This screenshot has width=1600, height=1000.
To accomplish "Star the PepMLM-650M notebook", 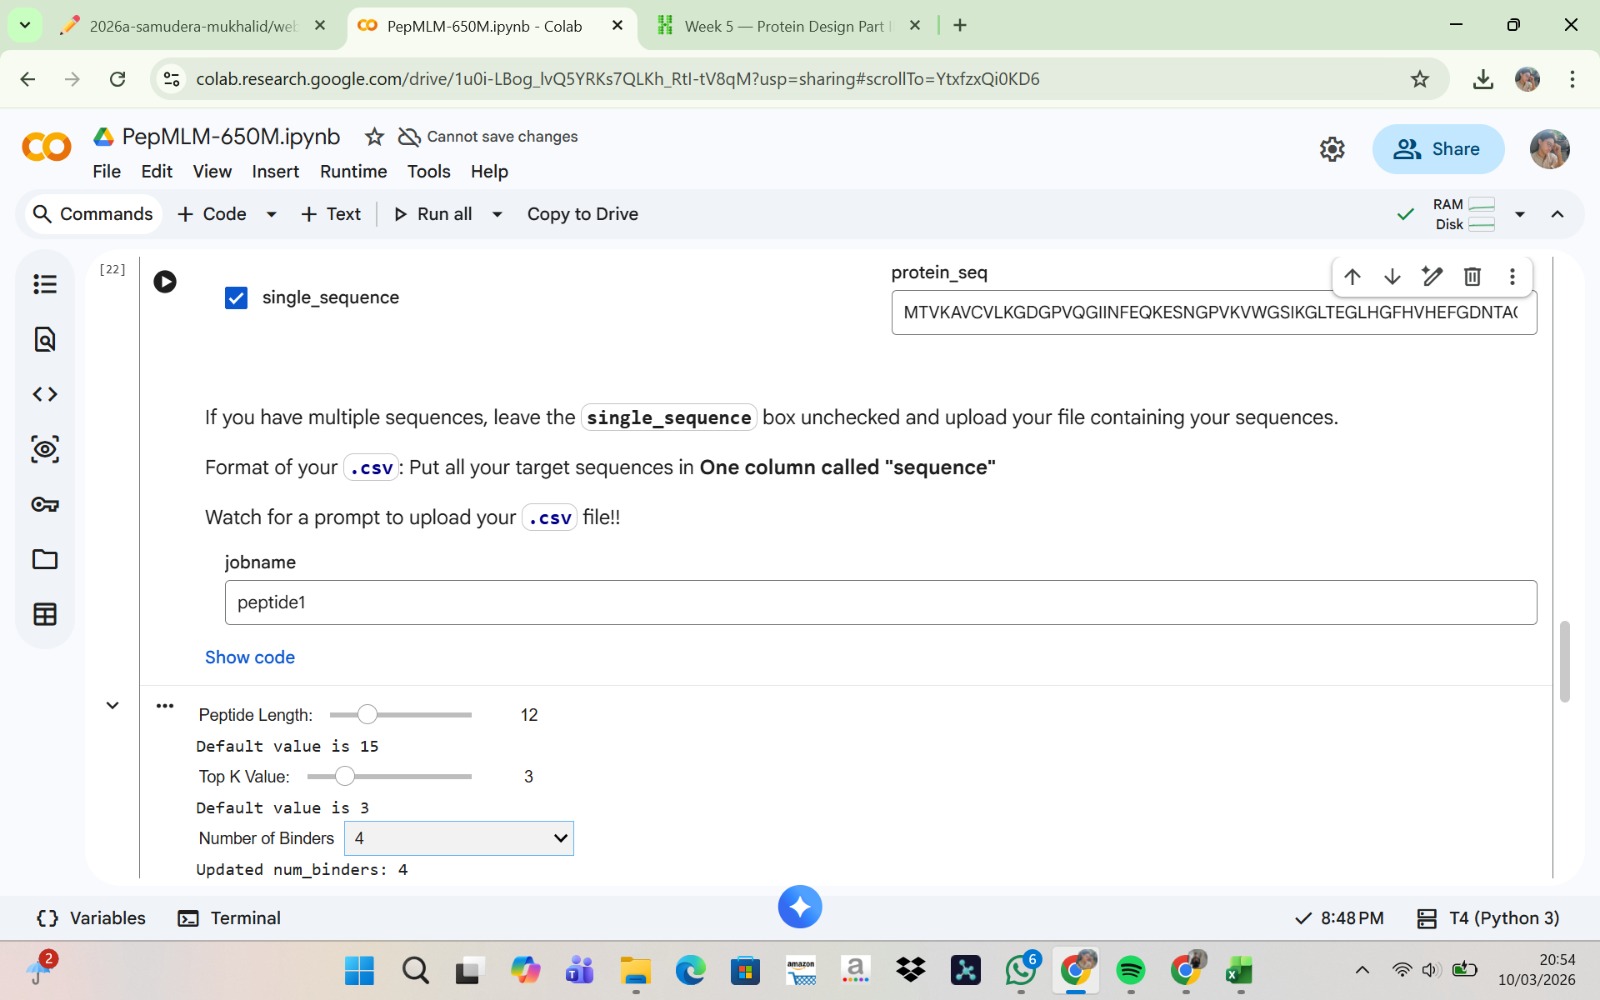I will click(374, 137).
